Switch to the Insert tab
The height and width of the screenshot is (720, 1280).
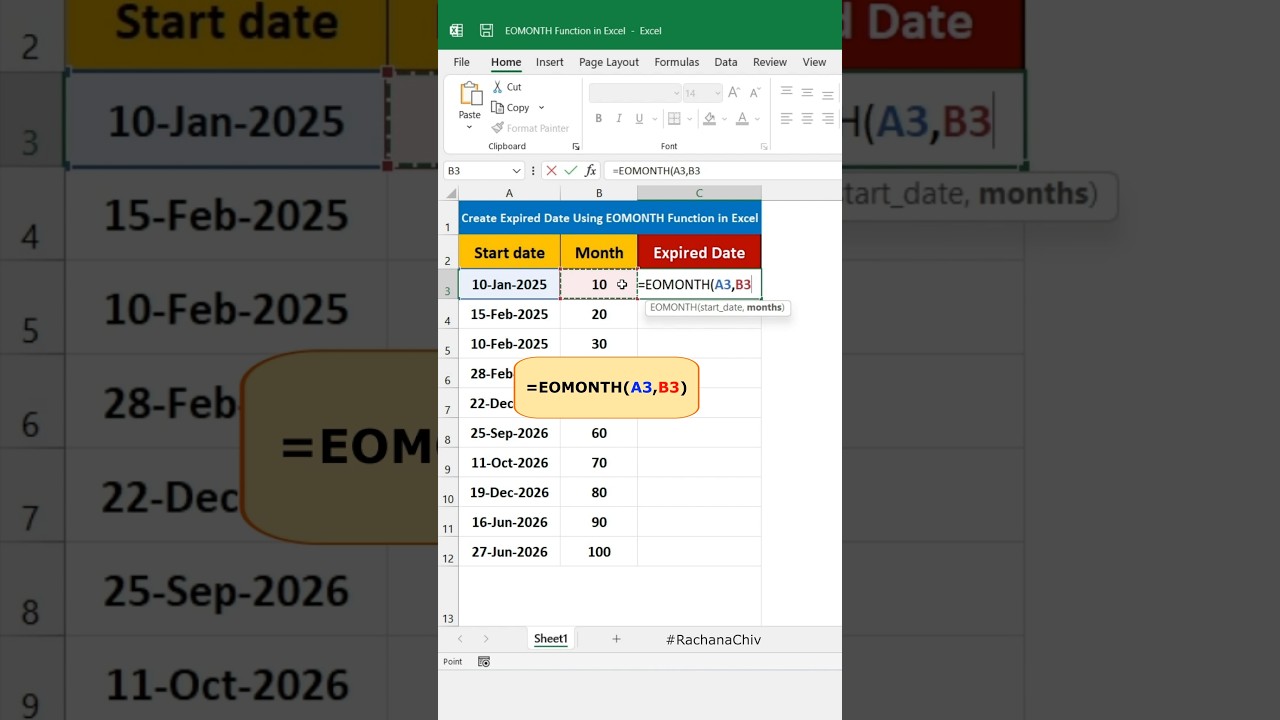click(549, 62)
